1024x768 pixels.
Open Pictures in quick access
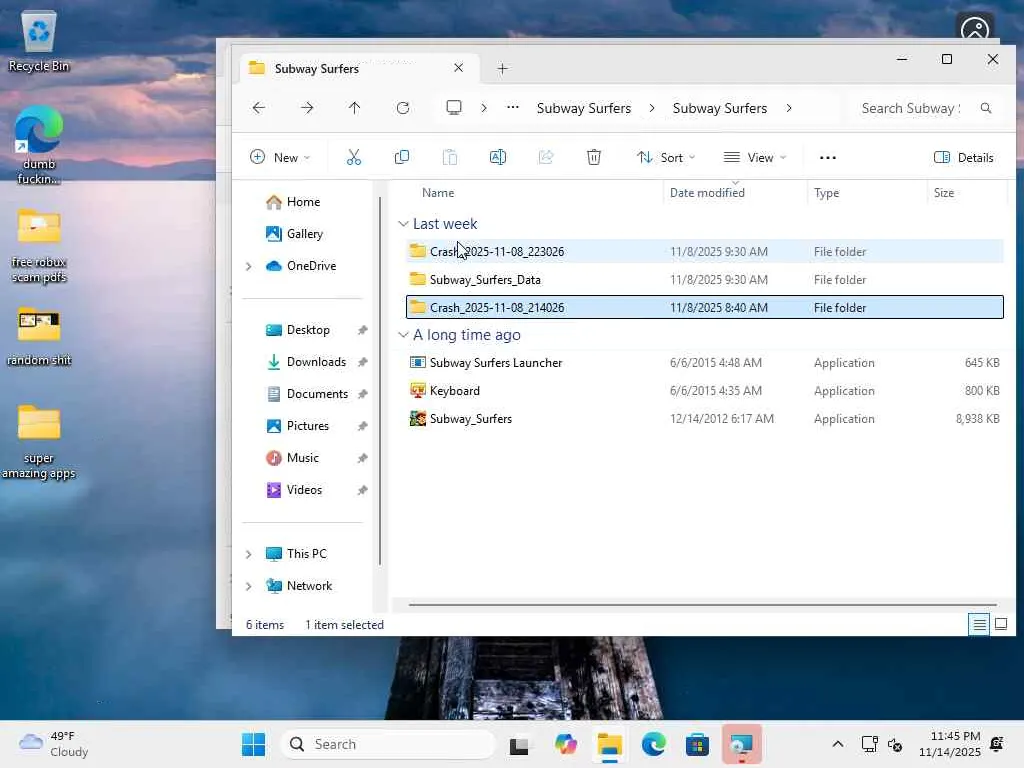click(308, 426)
